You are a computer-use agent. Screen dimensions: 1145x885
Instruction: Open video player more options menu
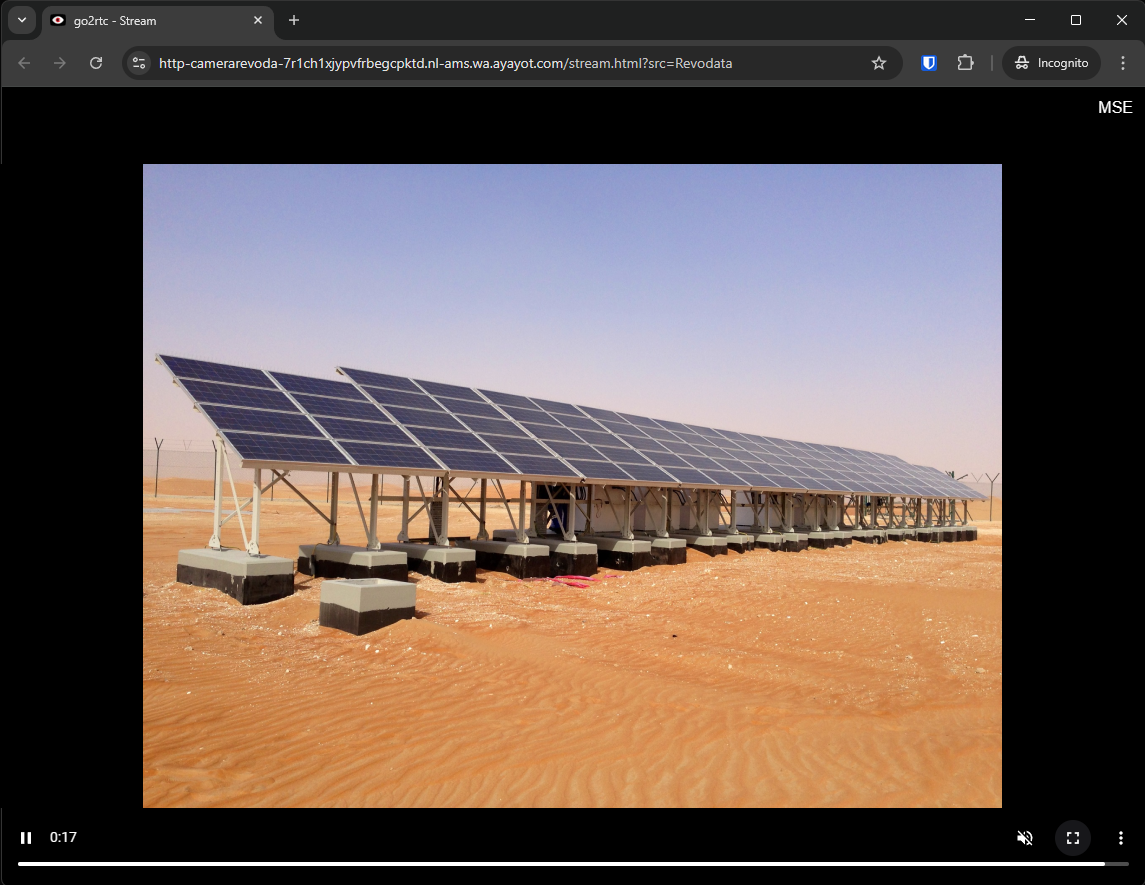(1121, 838)
